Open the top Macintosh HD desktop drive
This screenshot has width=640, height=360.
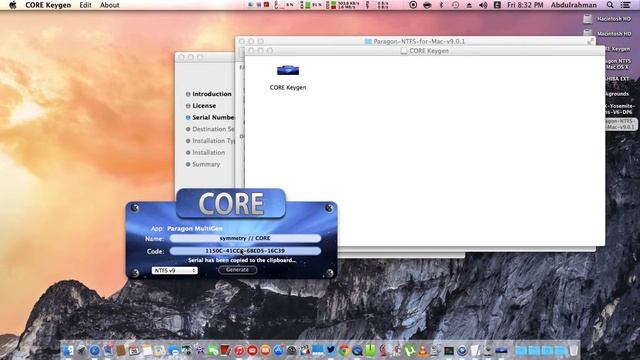(x=588, y=19)
